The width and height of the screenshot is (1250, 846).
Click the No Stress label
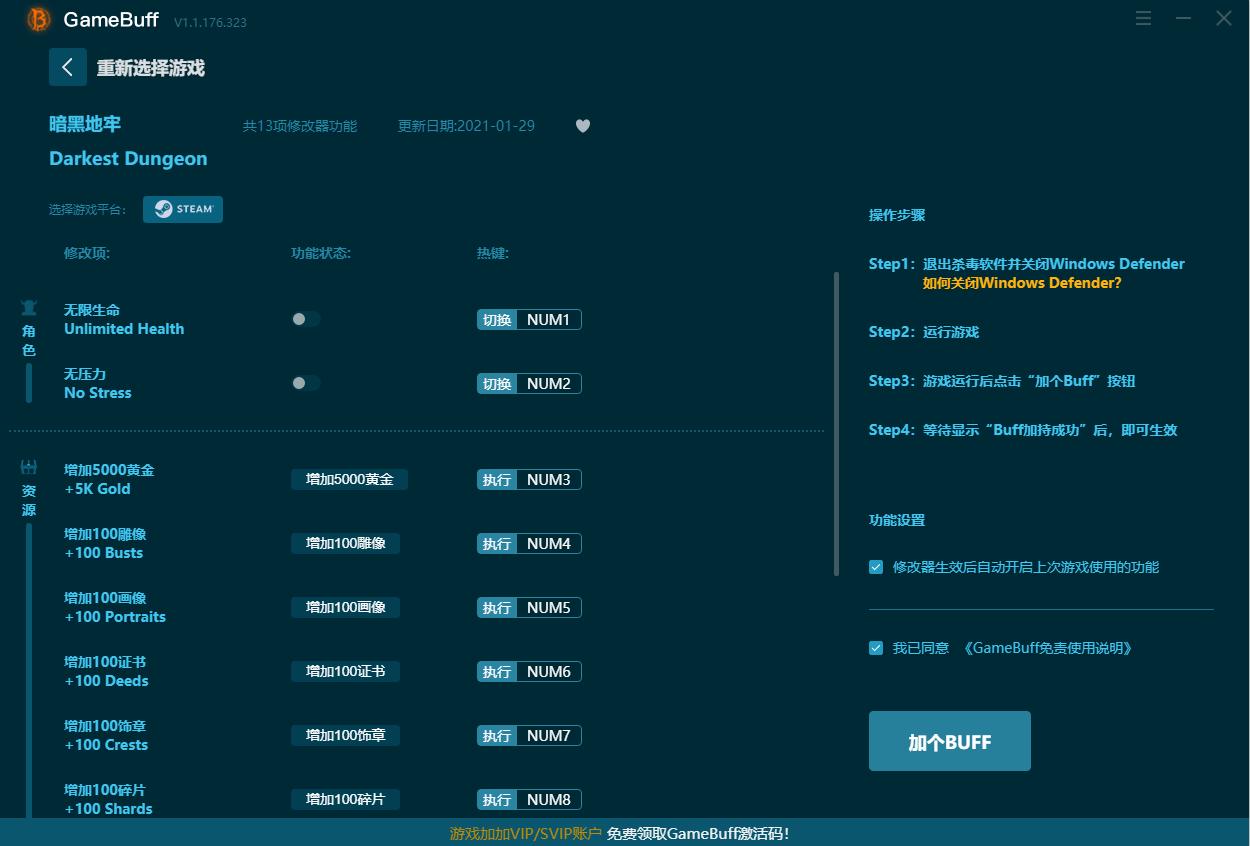98,393
